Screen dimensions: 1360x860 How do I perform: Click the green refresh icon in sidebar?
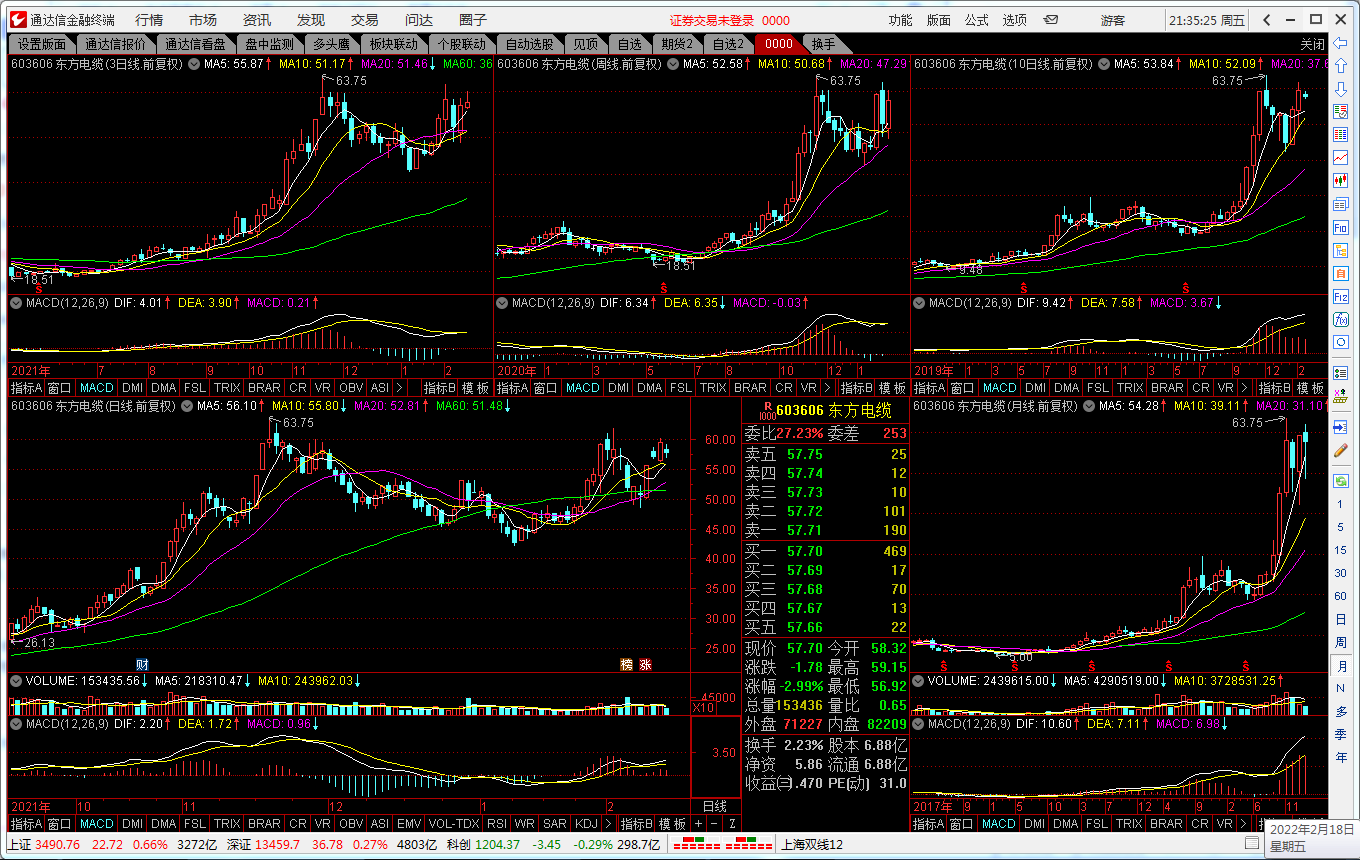(1341, 481)
